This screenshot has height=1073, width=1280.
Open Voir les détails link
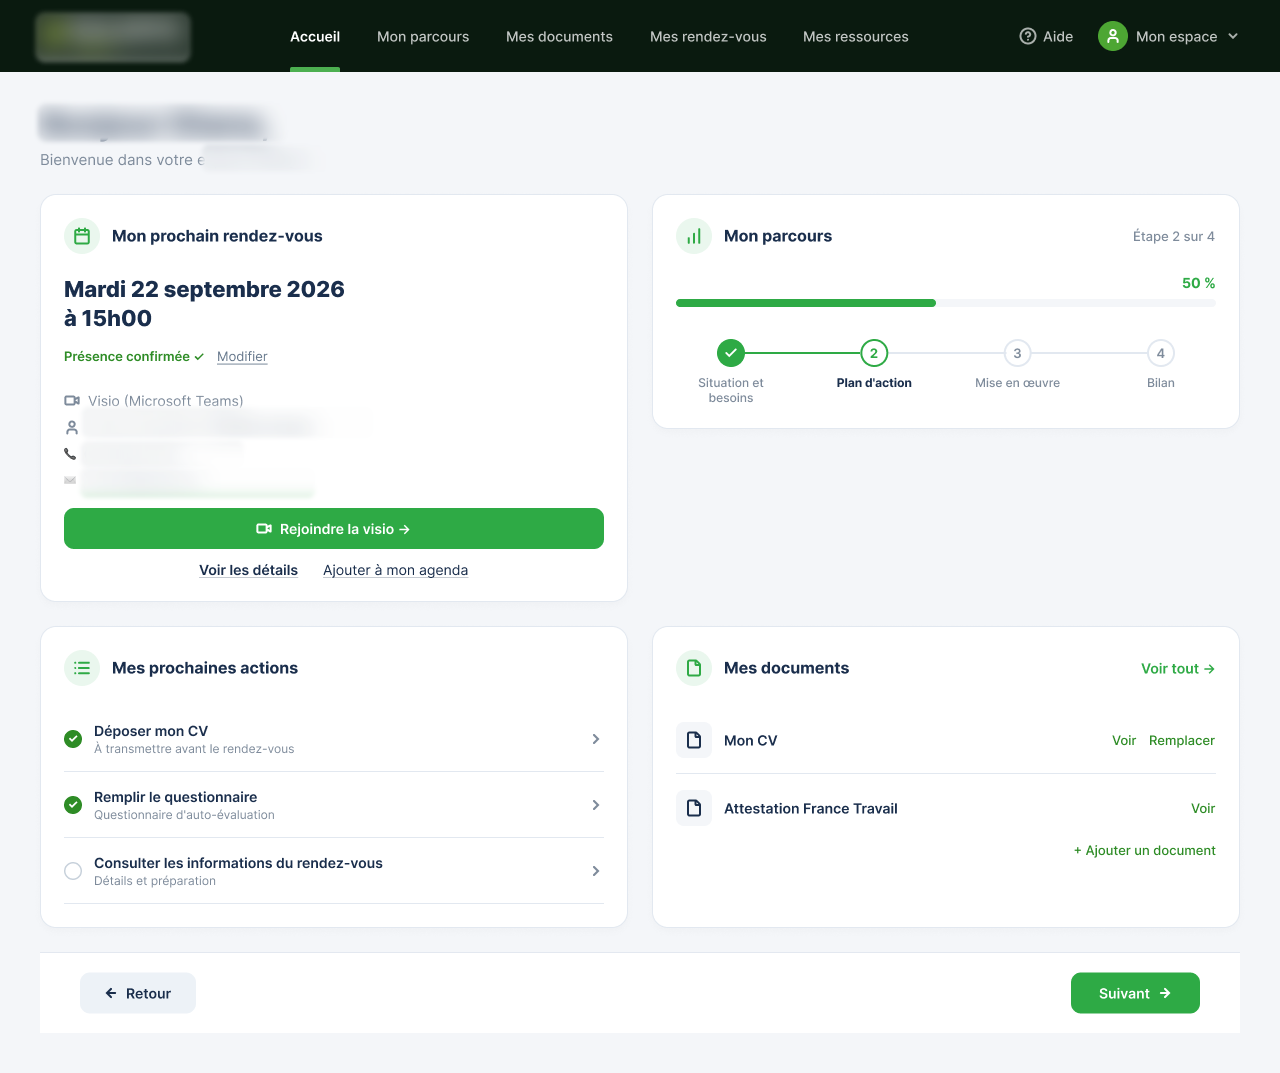click(248, 570)
